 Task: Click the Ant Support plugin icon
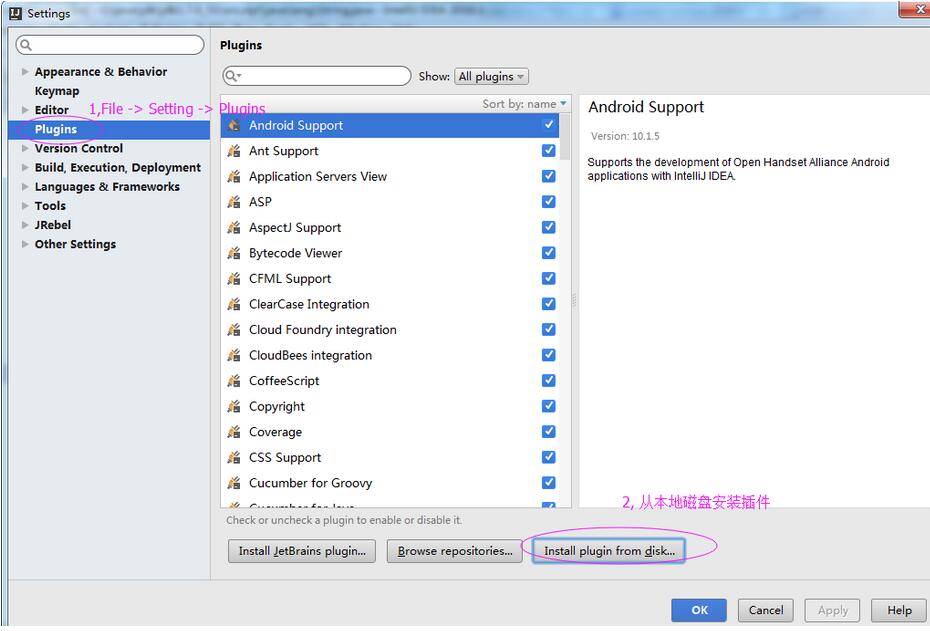coord(234,151)
